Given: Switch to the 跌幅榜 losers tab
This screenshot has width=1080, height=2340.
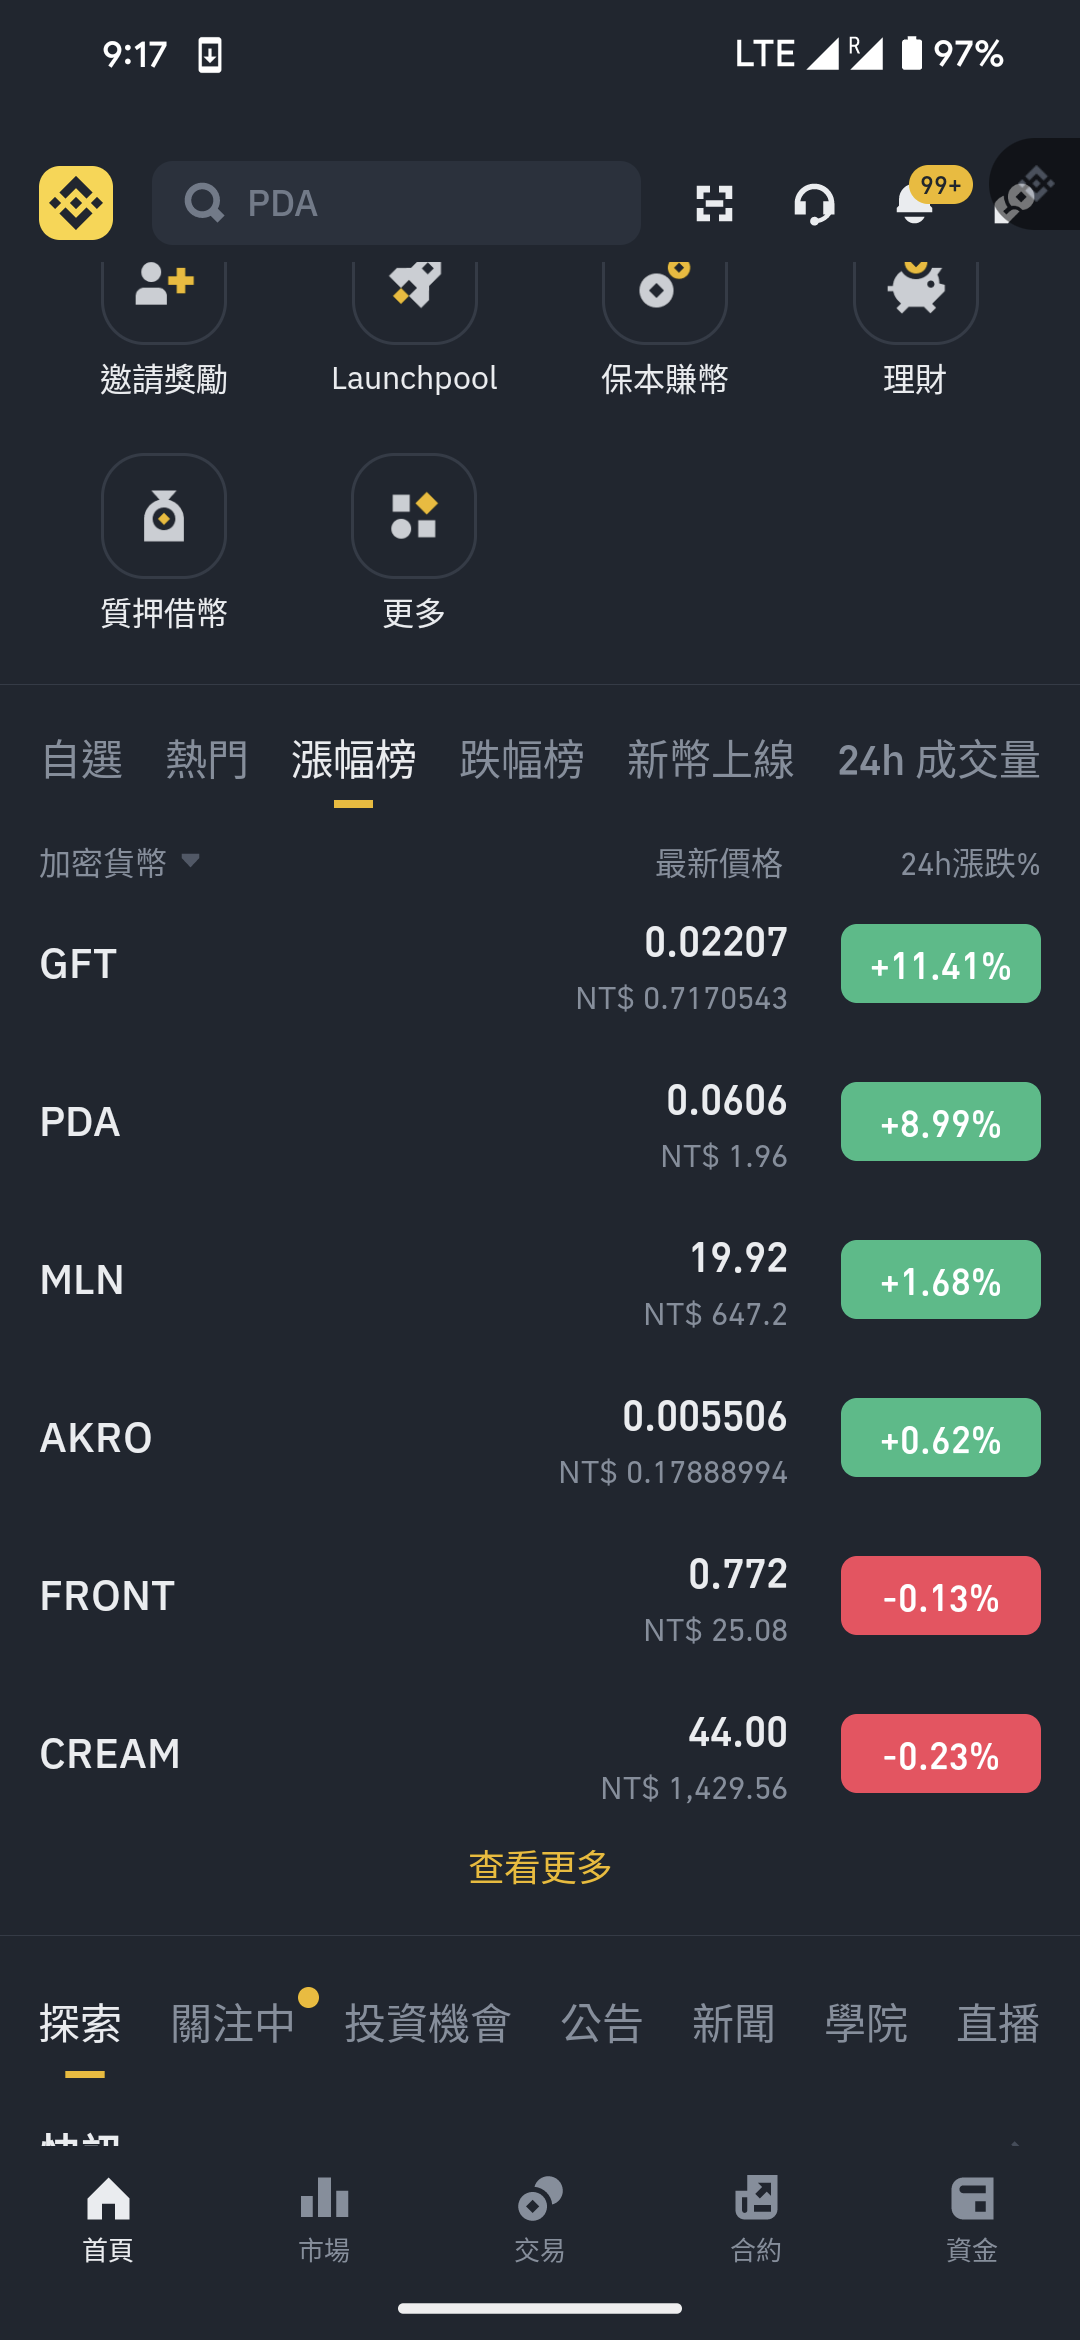Looking at the screenshot, I should coord(522,760).
